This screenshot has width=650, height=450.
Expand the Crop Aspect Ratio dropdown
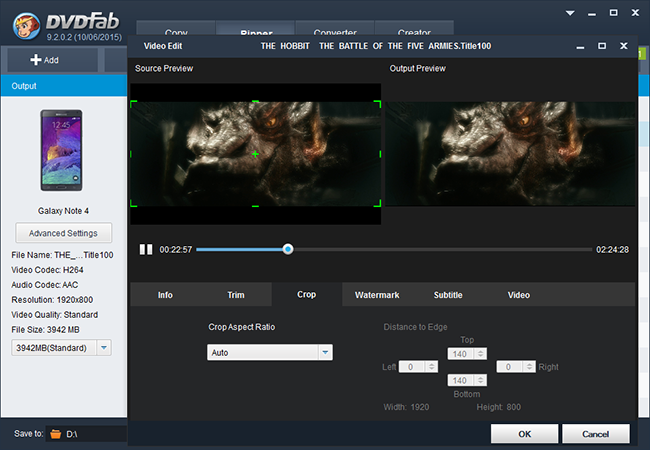pyautogui.click(x=325, y=352)
